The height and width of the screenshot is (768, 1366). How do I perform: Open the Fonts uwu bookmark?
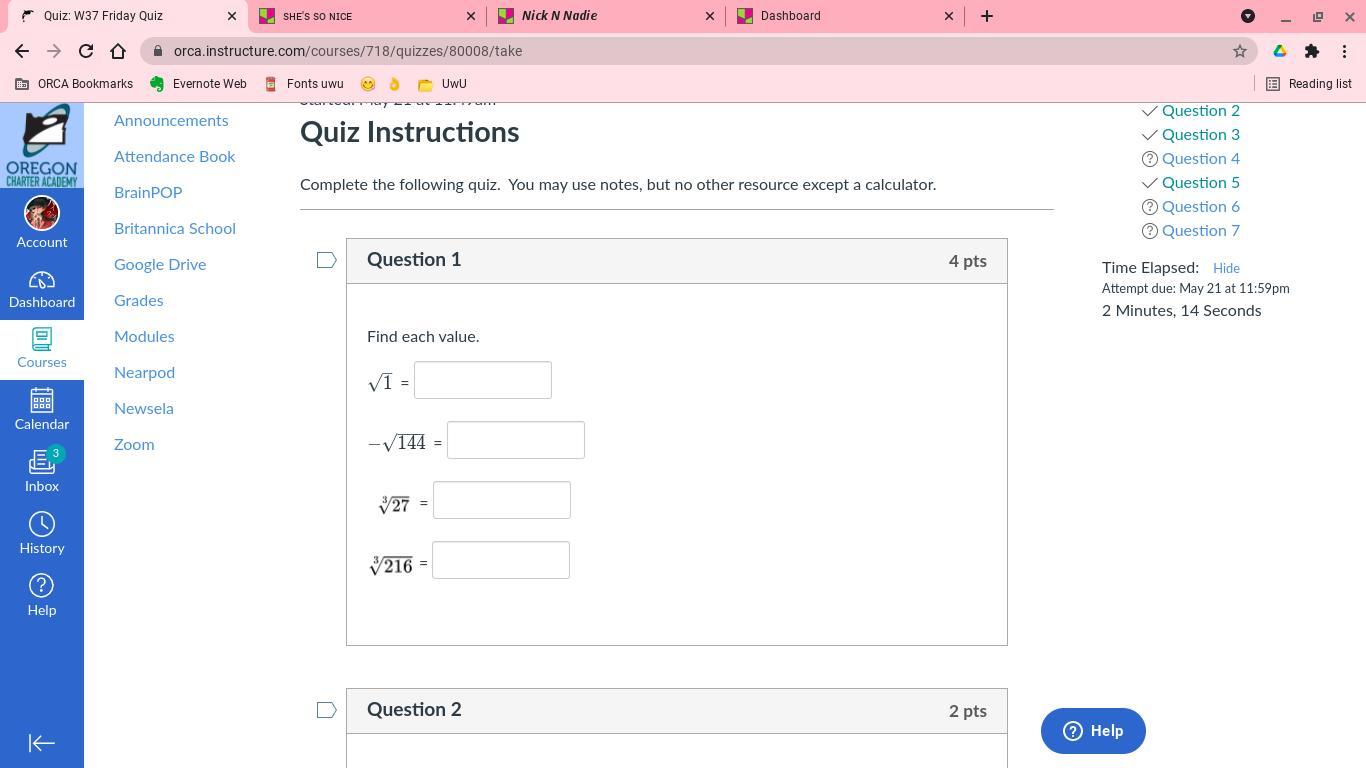304,84
